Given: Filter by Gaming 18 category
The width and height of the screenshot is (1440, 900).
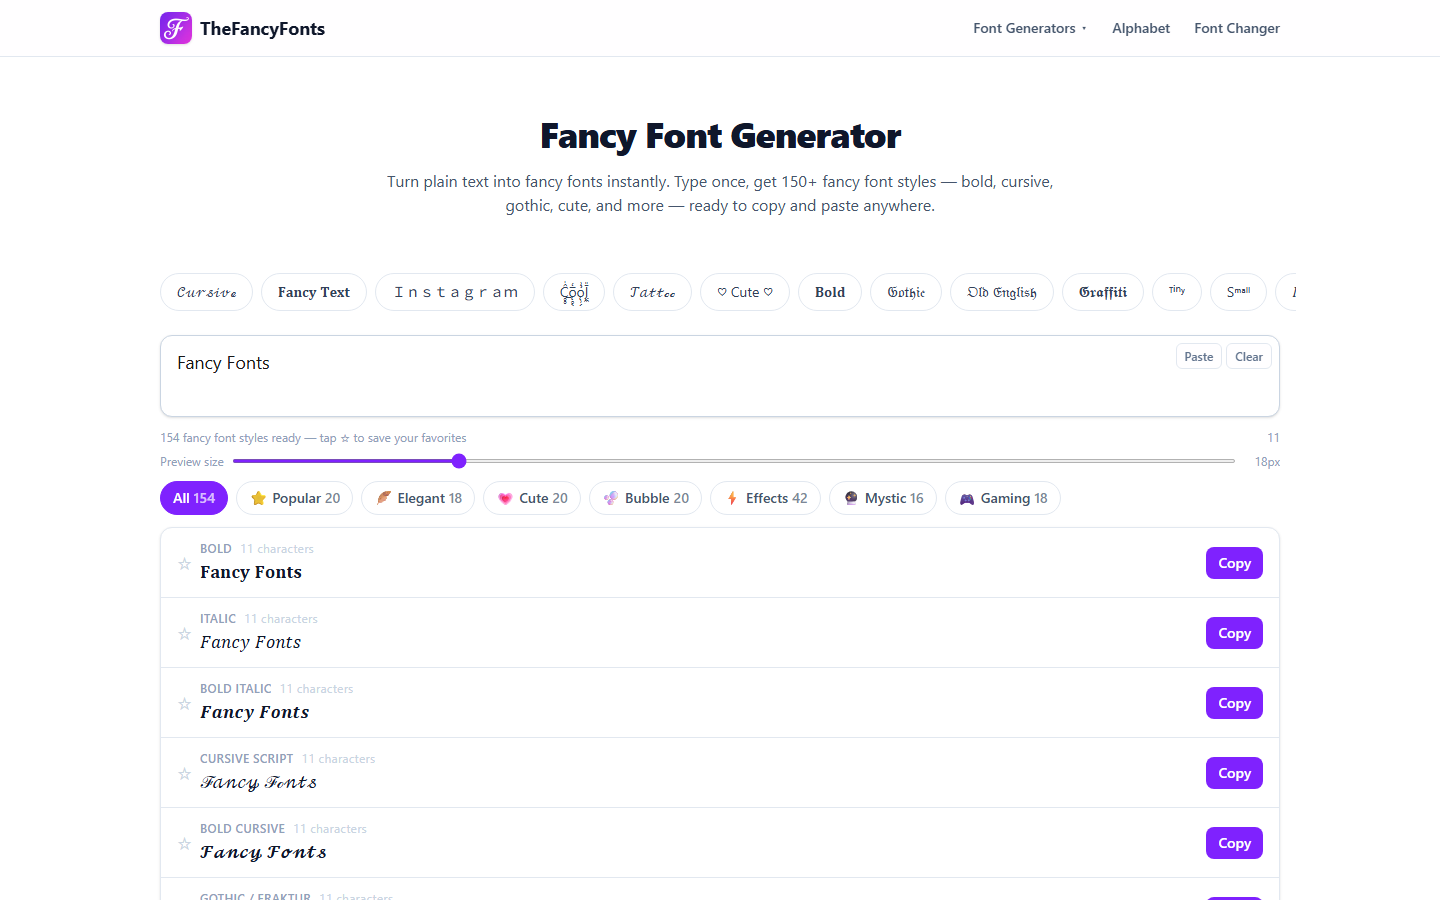Looking at the screenshot, I should click(1003, 498).
